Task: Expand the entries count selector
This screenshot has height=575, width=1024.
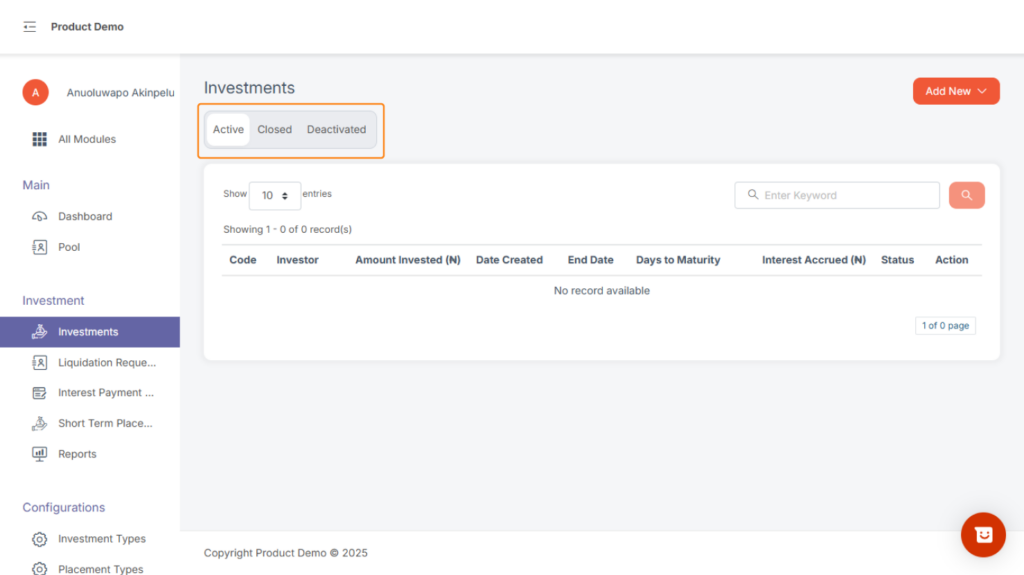Action: click(274, 196)
